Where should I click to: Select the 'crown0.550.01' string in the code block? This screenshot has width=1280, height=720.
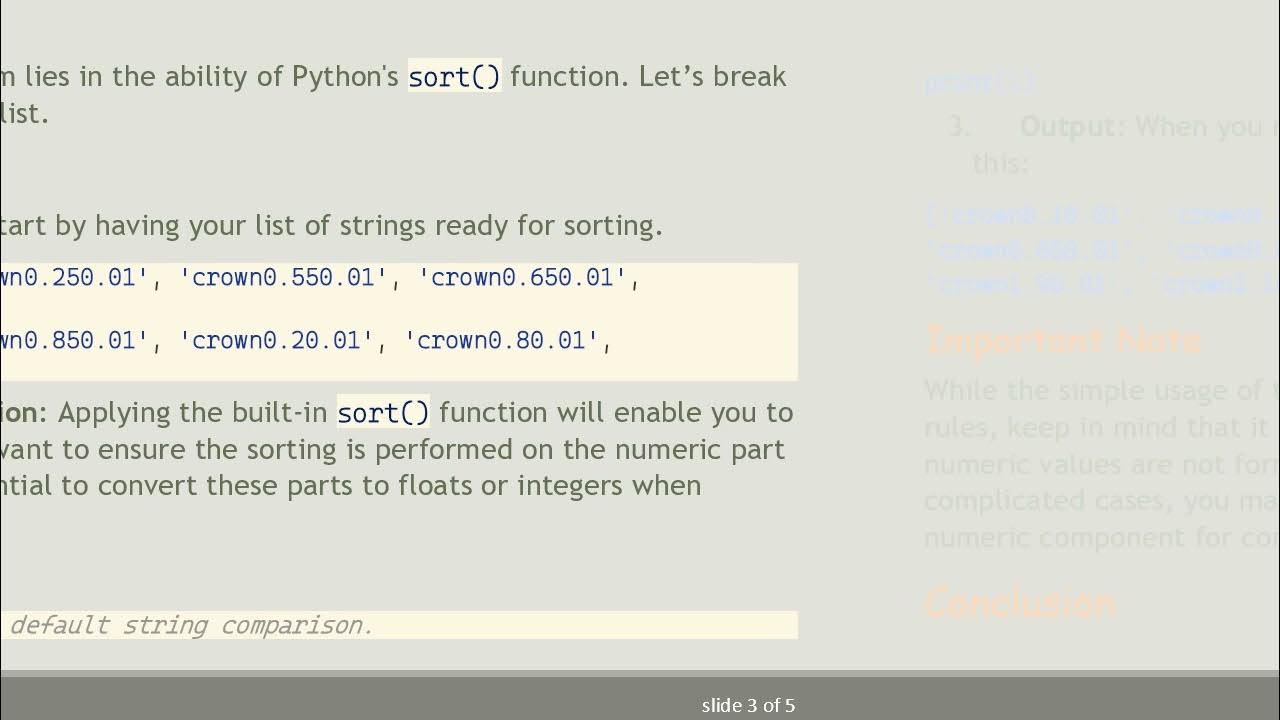(x=283, y=278)
